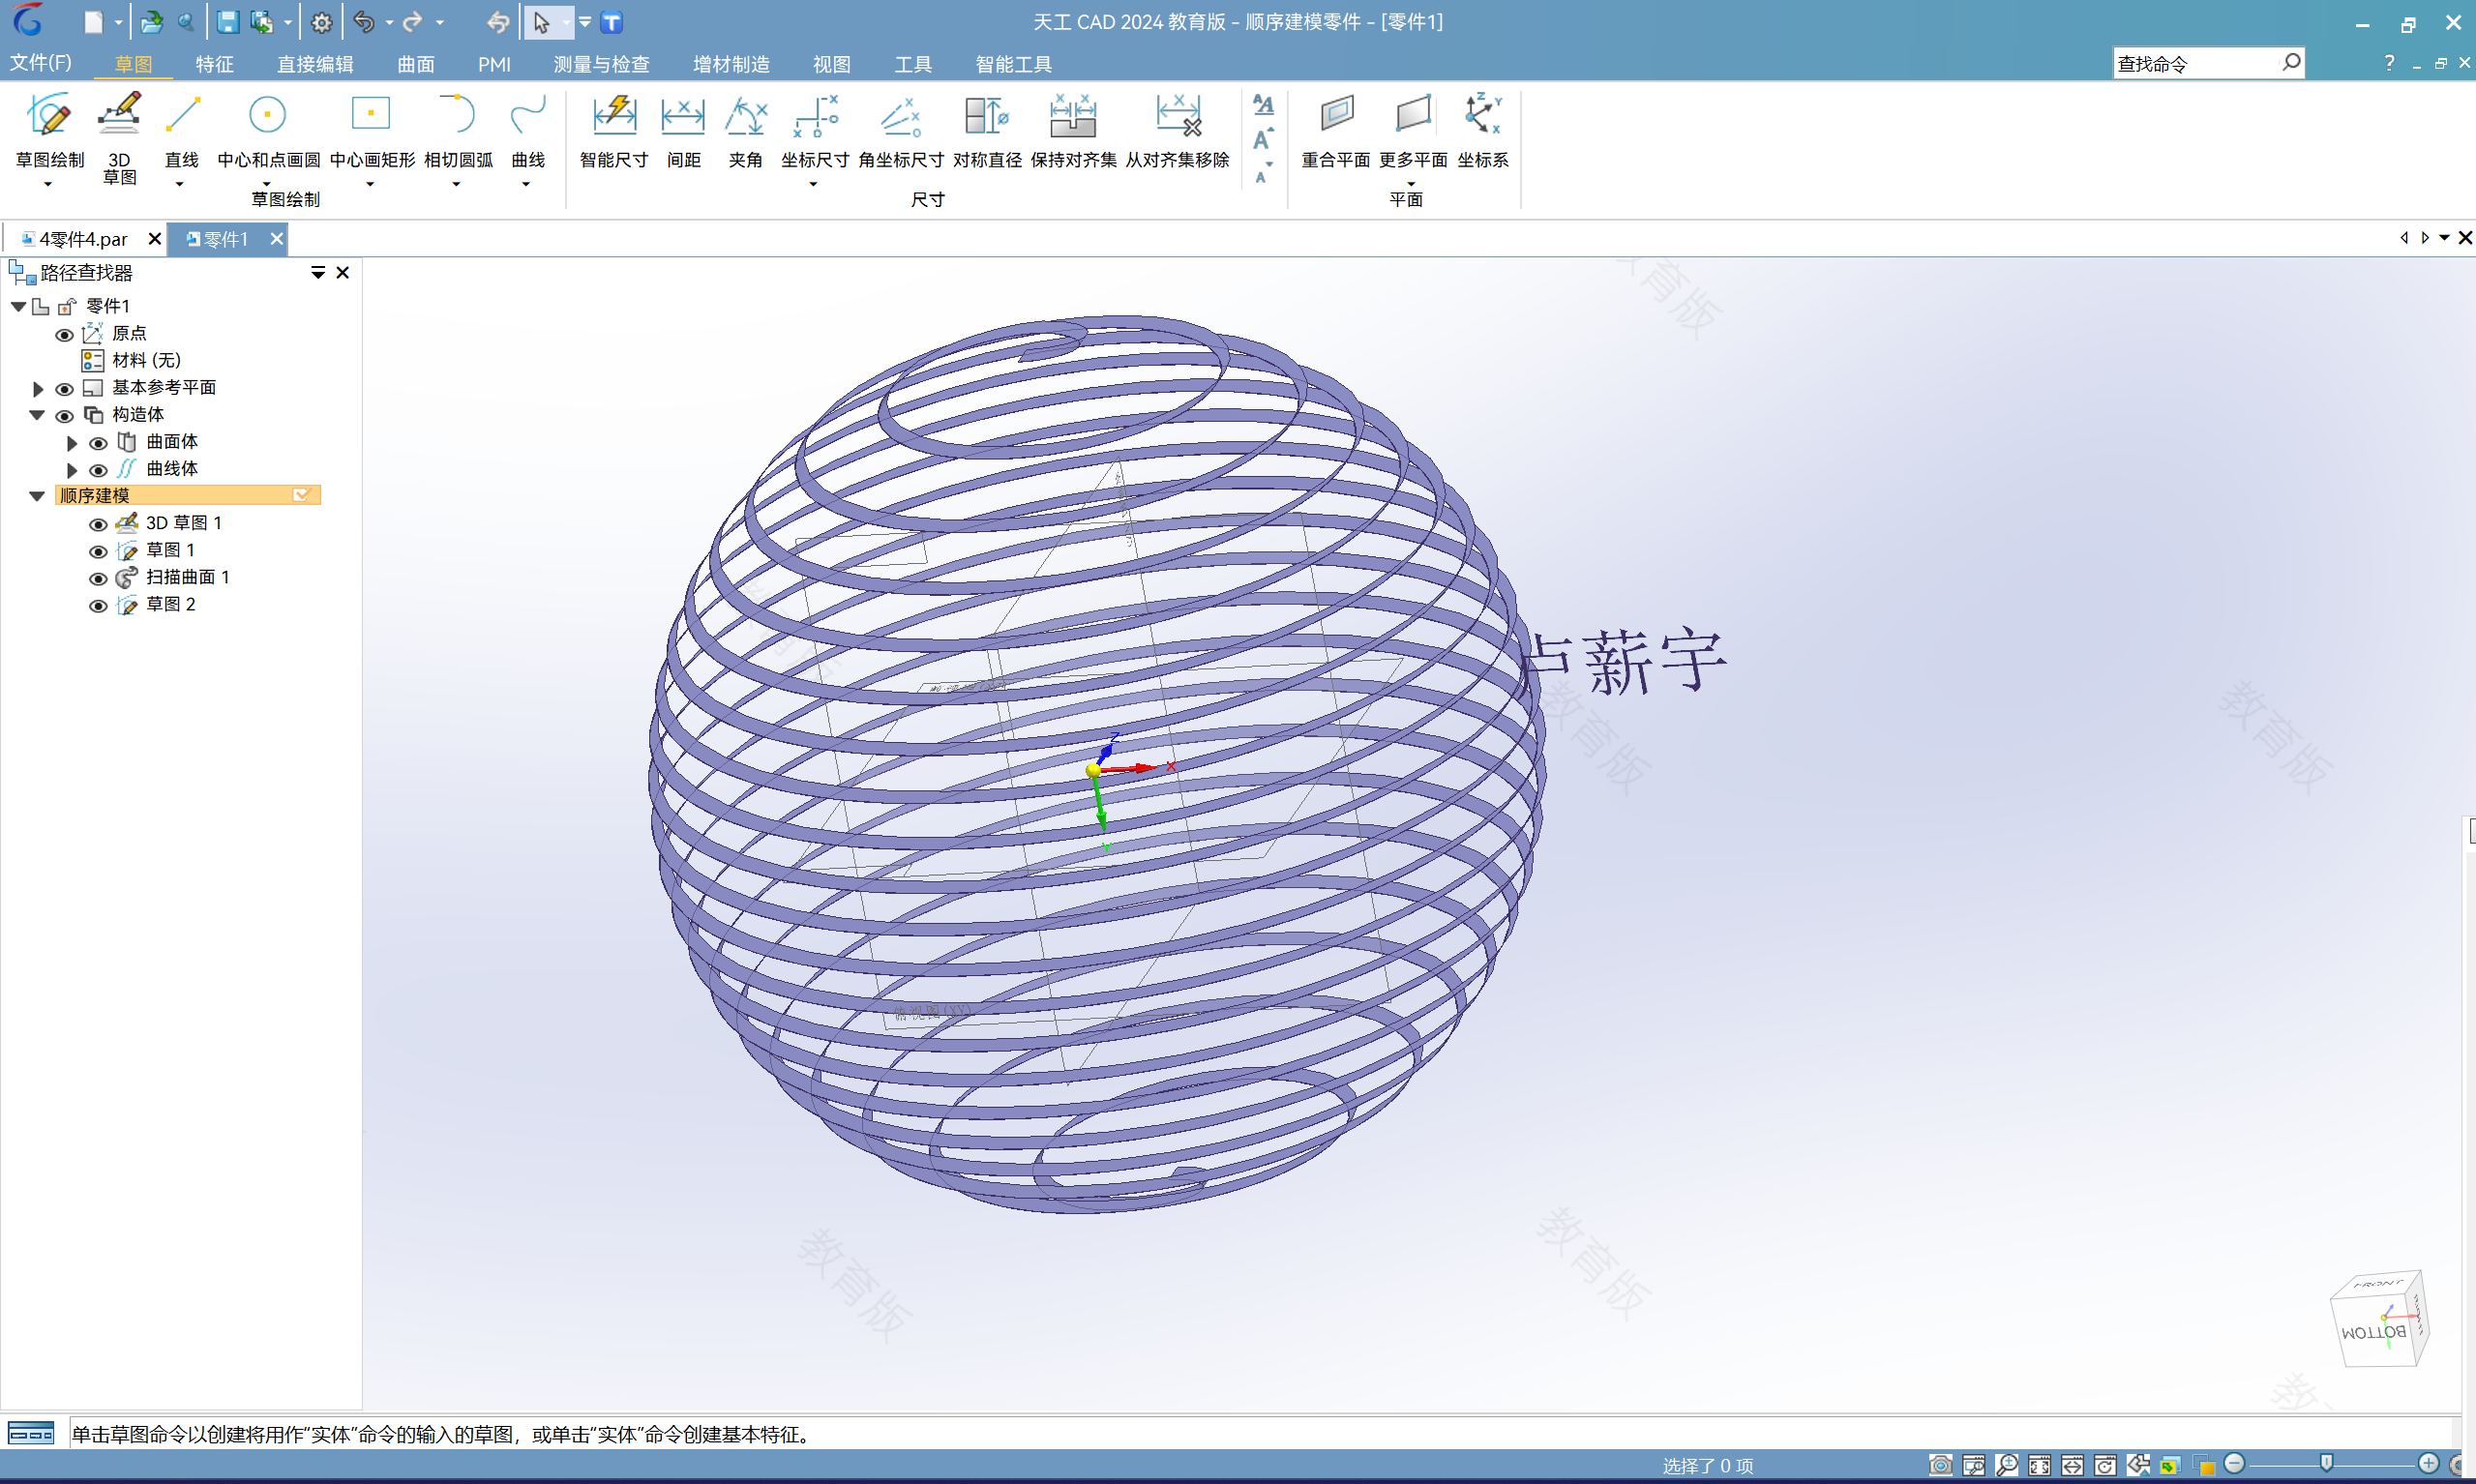Click 保持对齐集 alignment set tool
This screenshot has width=2476, height=1484.
(x=1073, y=131)
